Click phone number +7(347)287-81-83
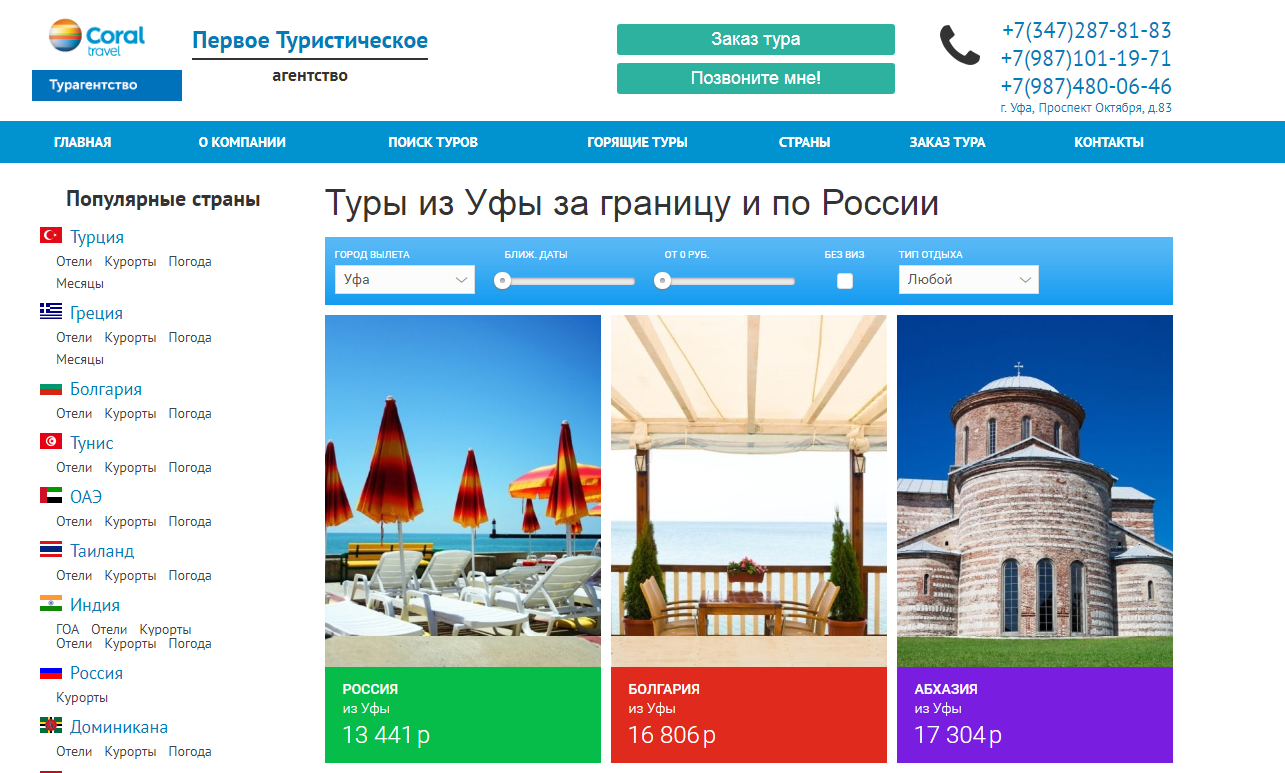Image resolution: width=1285 pixels, height=773 pixels. point(1086,30)
